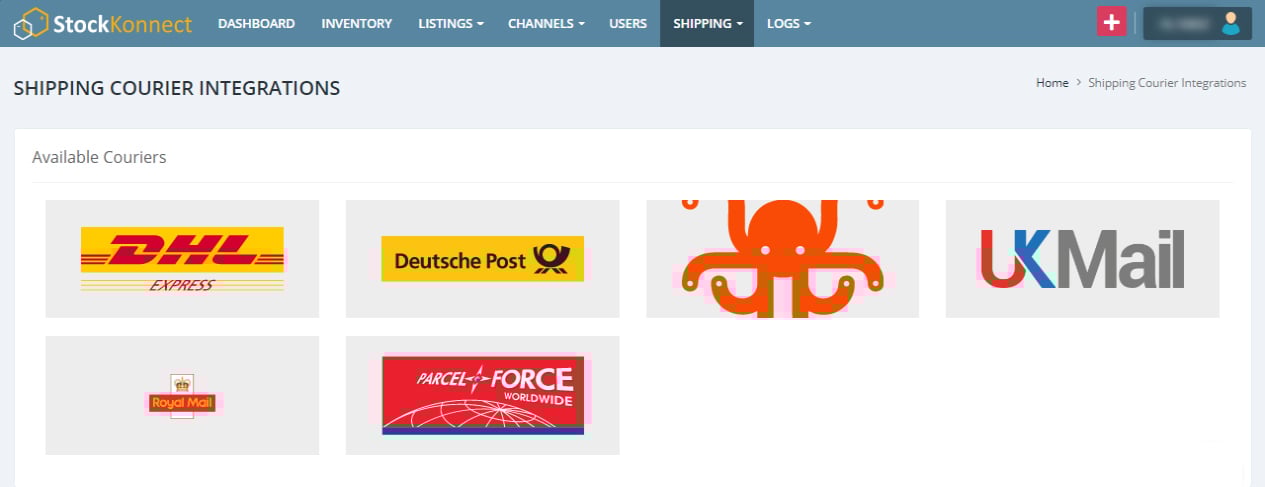Open the Users page

click(x=628, y=23)
